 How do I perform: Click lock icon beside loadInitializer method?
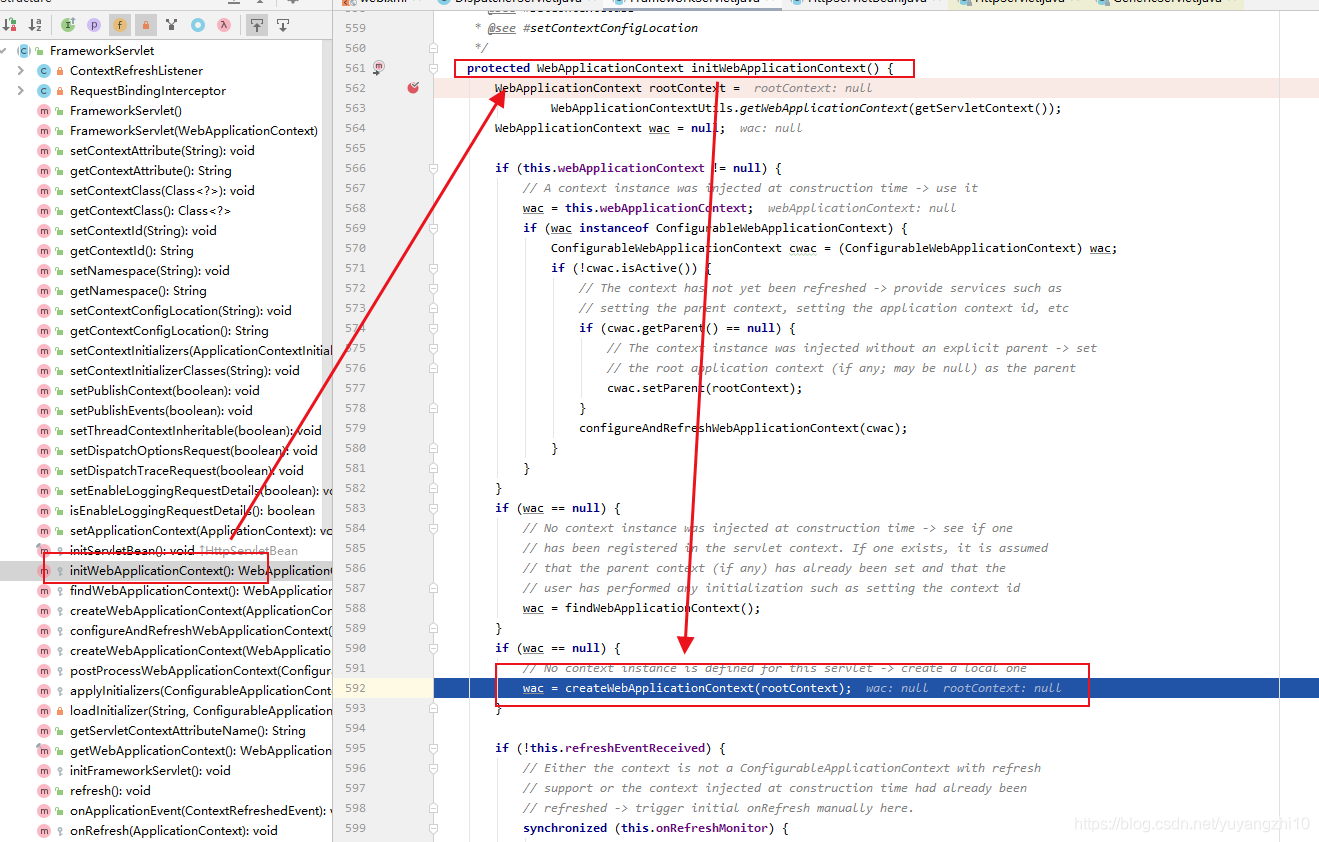60,711
